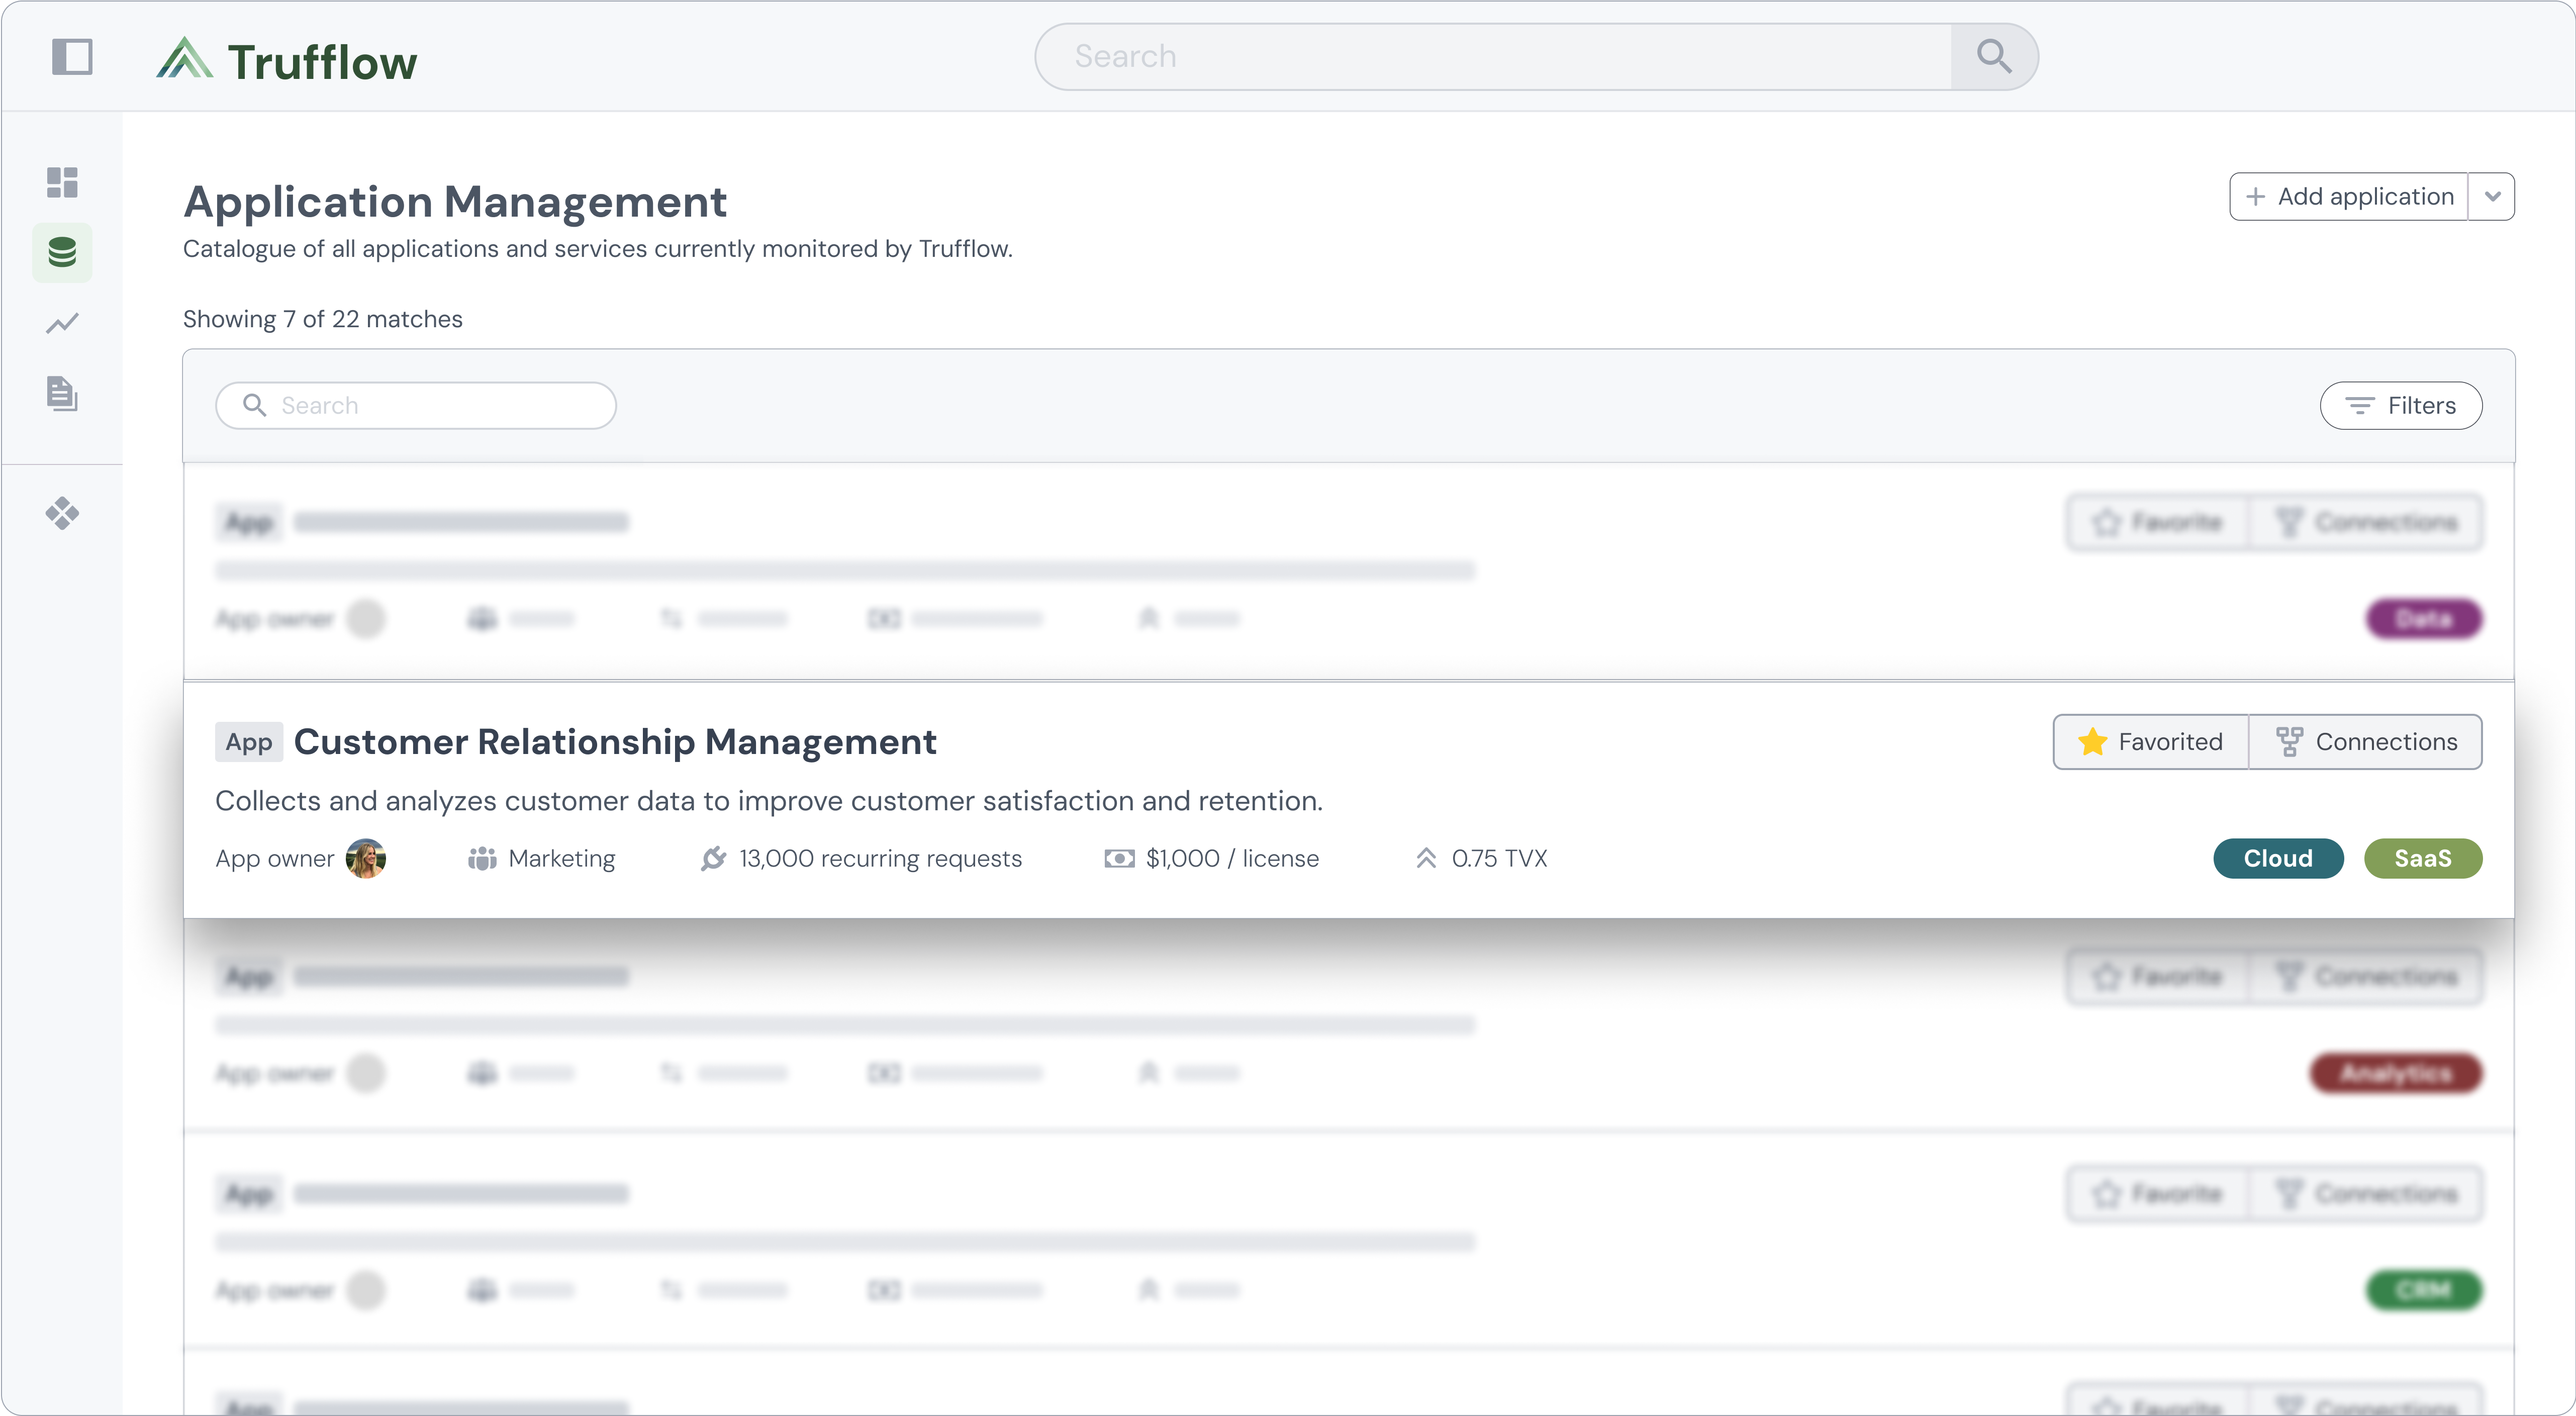Click '13,000 recurring requests' text

pyautogui.click(x=880, y=858)
